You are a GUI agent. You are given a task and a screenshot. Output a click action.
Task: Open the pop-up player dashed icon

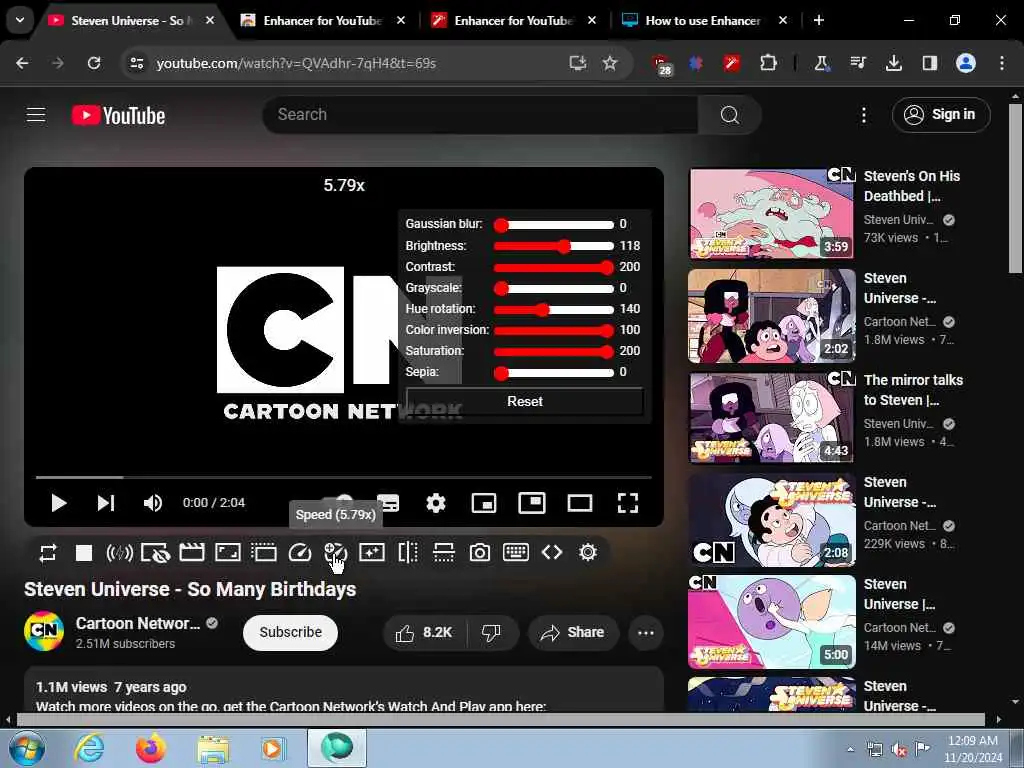(264, 553)
